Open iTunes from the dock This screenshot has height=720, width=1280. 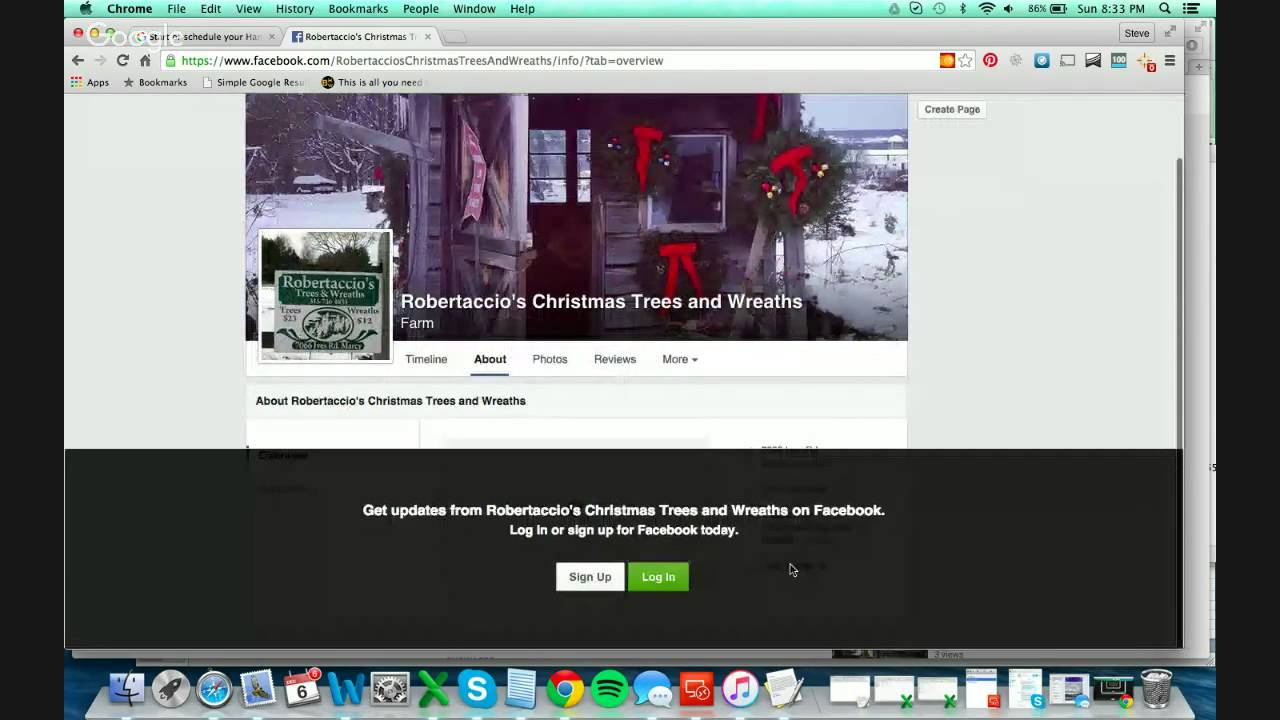[x=740, y=690]
